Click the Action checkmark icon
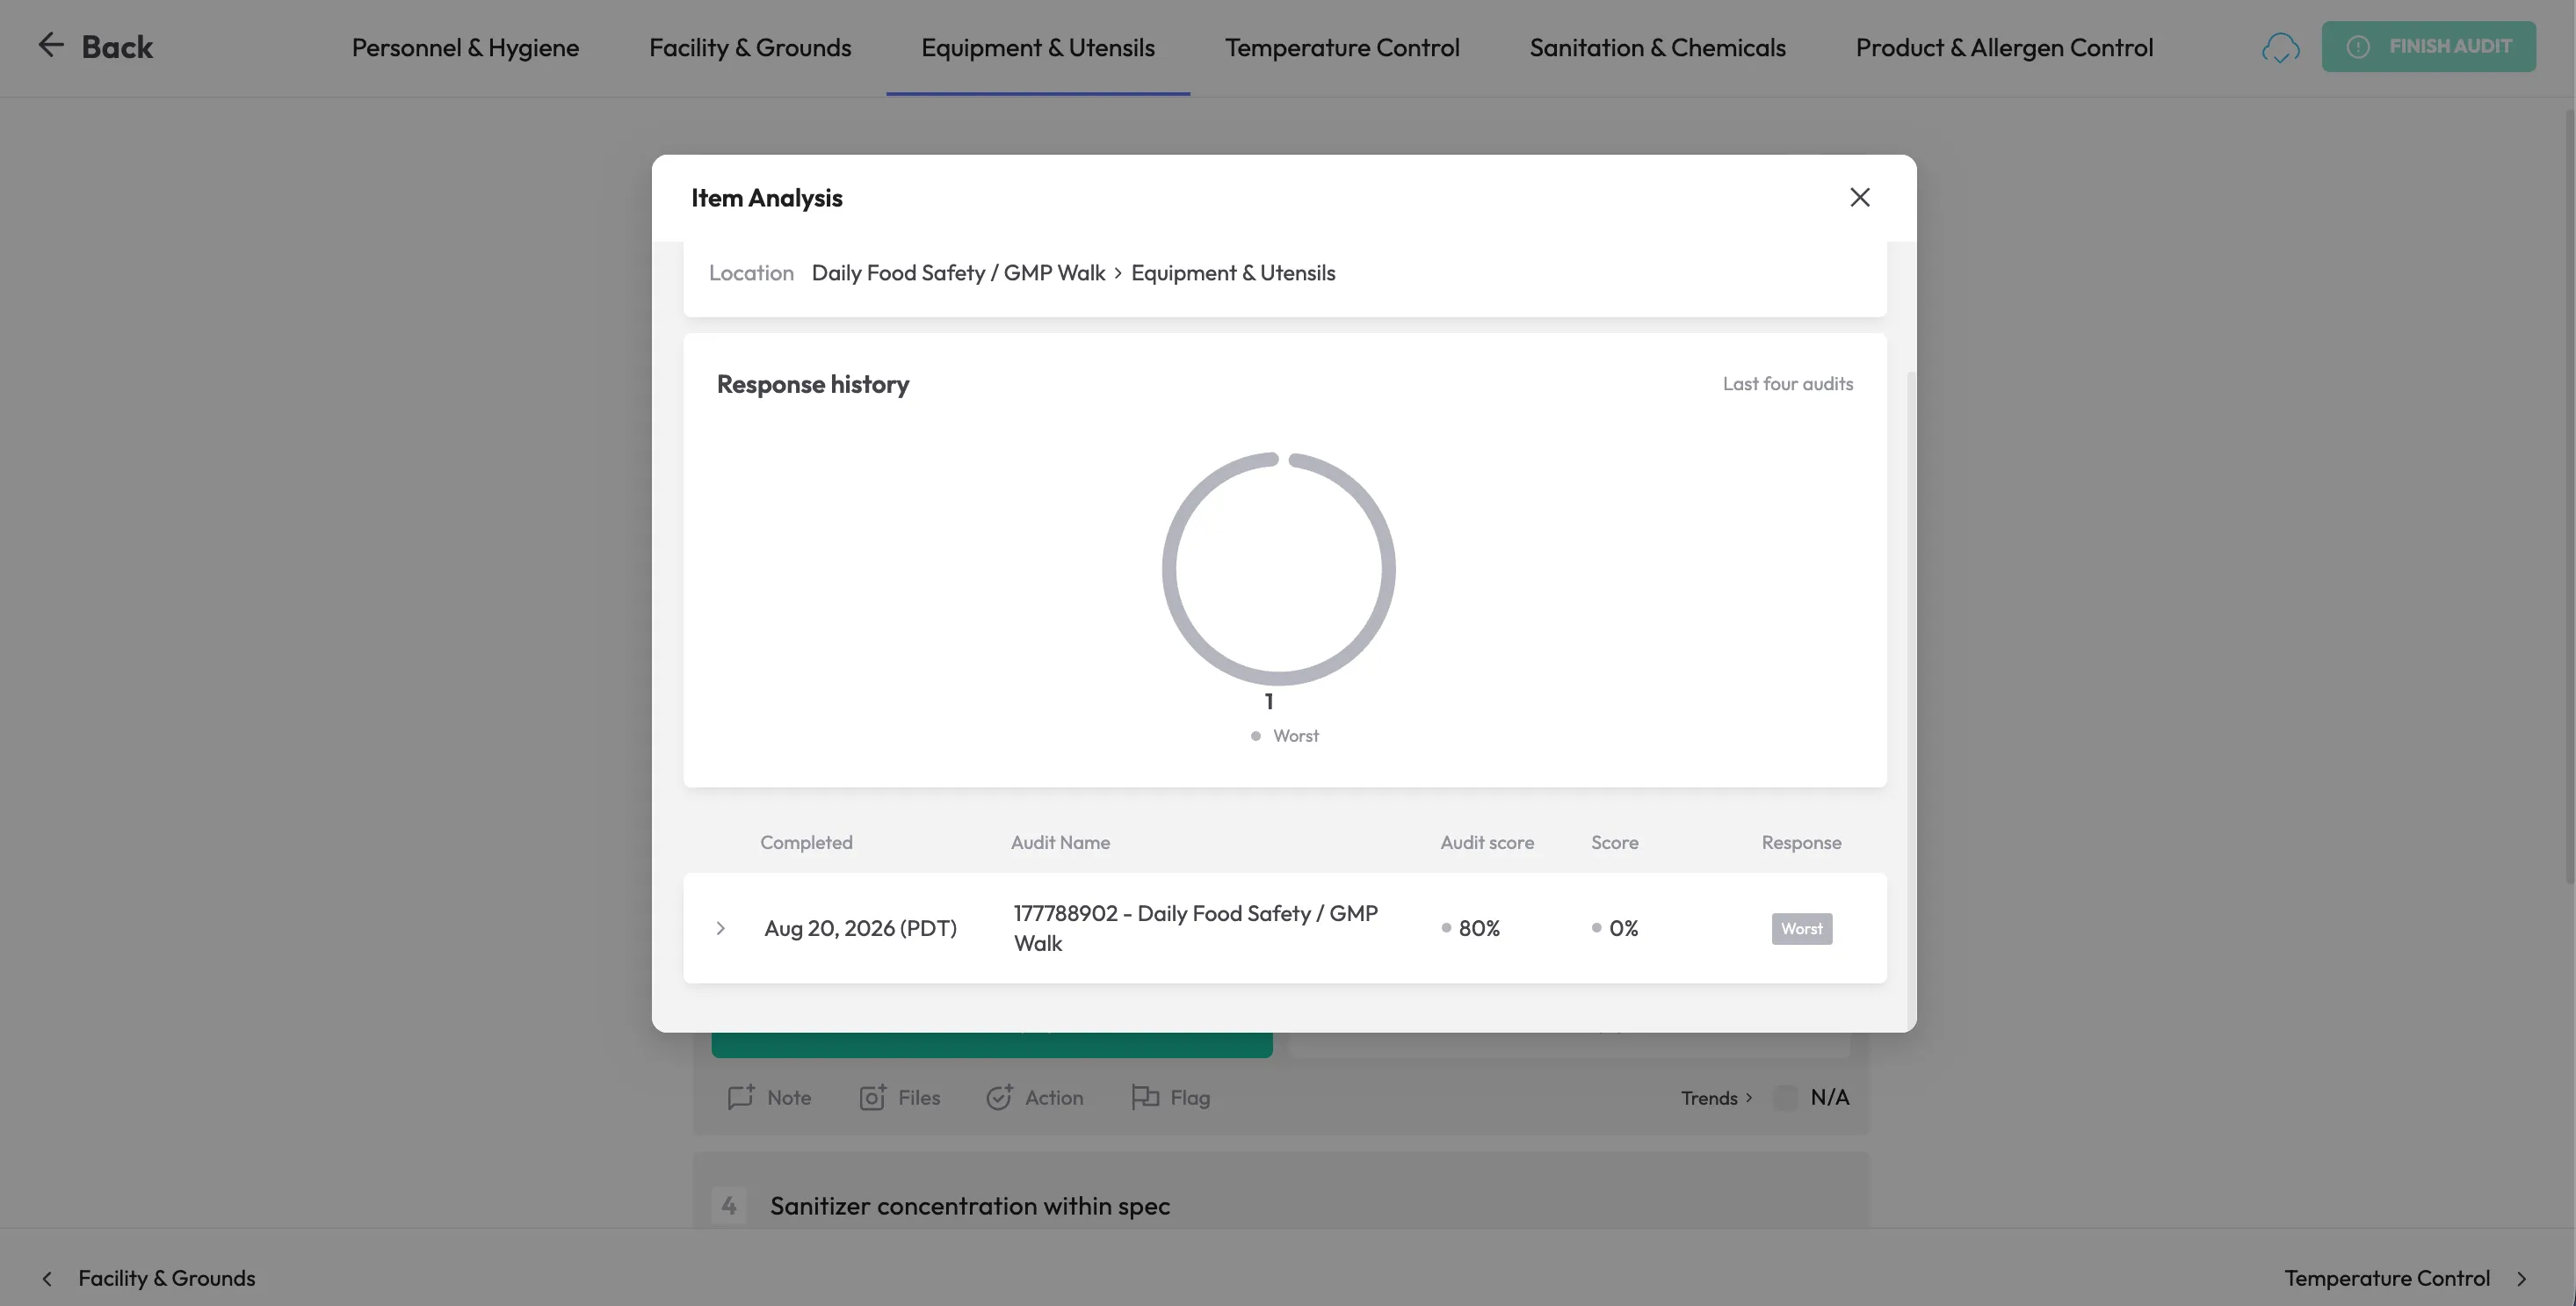The image size is (2576, 1306). (999, 1097)
